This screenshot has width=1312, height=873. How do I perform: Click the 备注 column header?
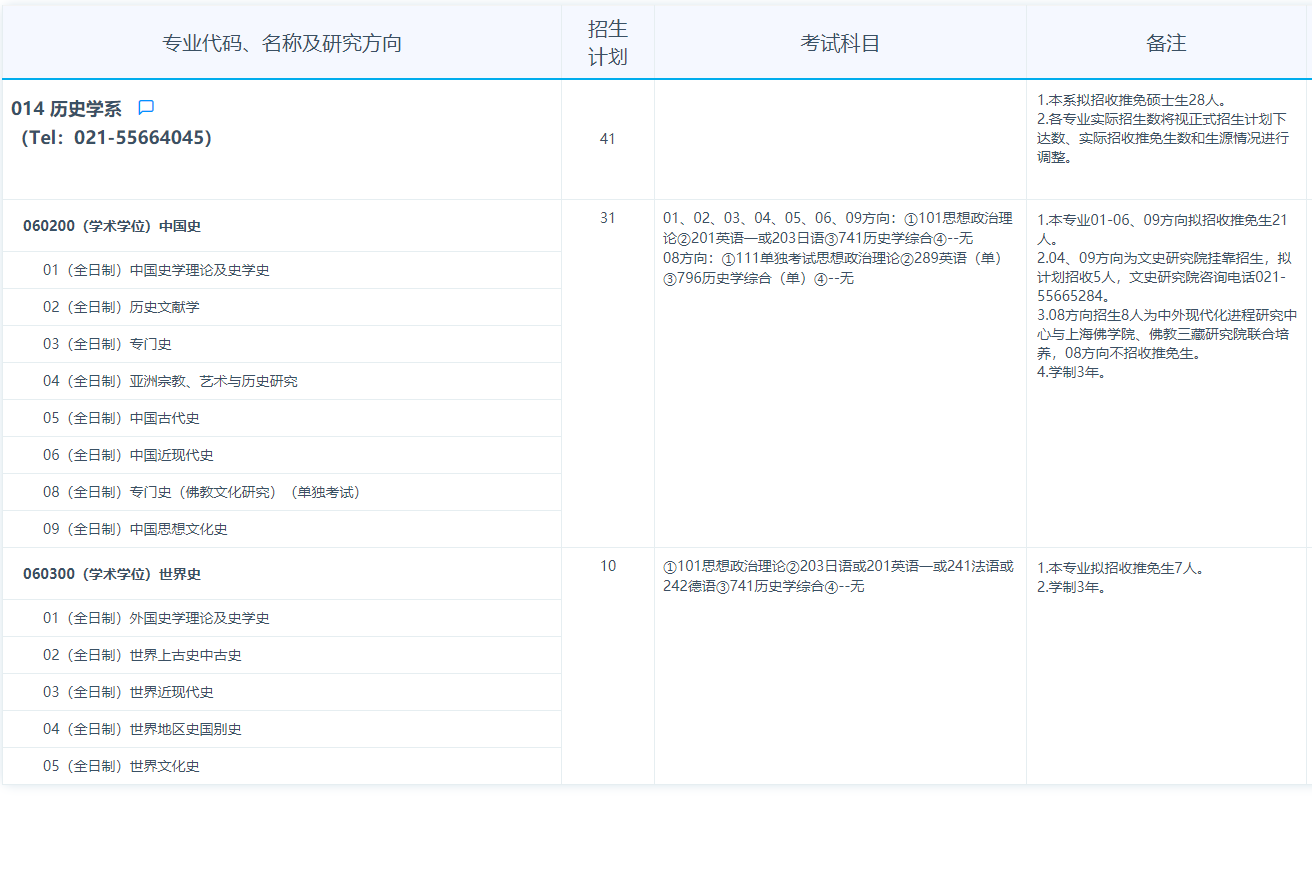[x=1166, y=43]
